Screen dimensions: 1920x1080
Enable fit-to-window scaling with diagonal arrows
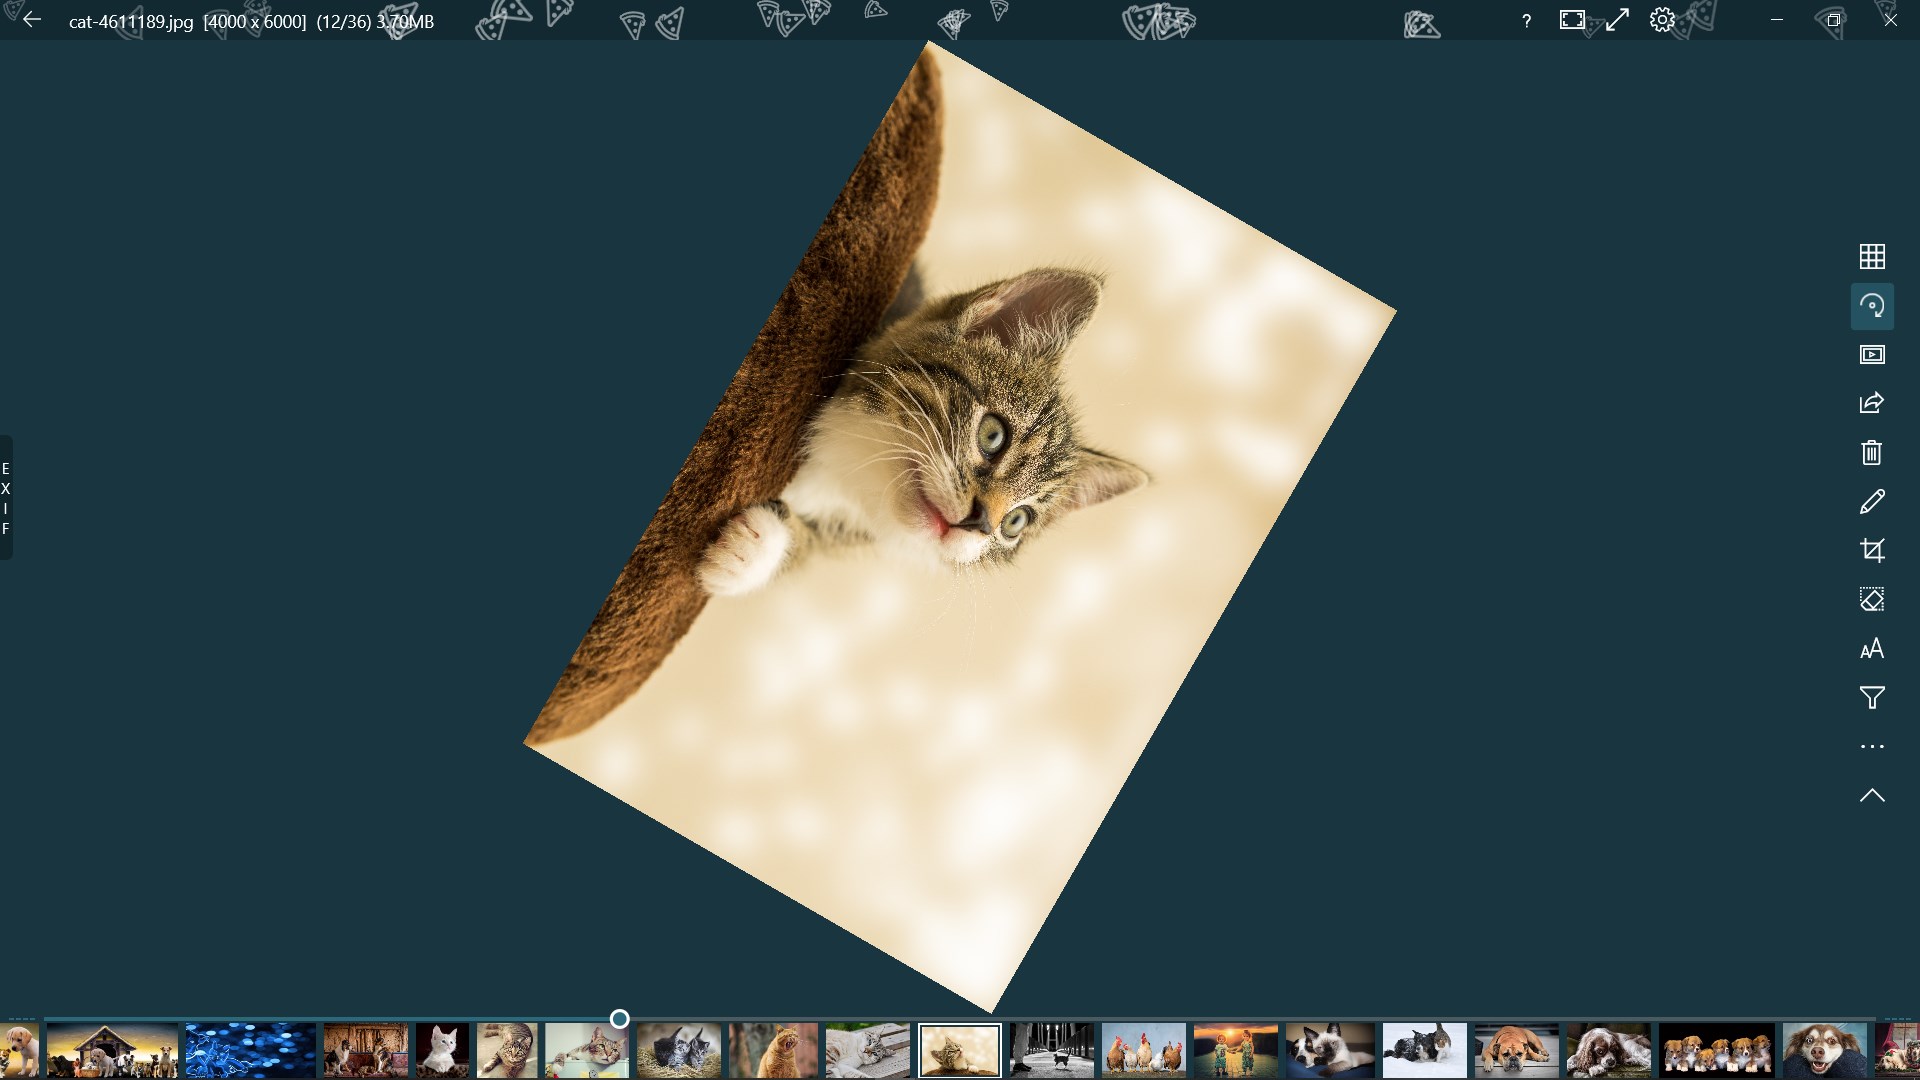(x=1617, y=19)
